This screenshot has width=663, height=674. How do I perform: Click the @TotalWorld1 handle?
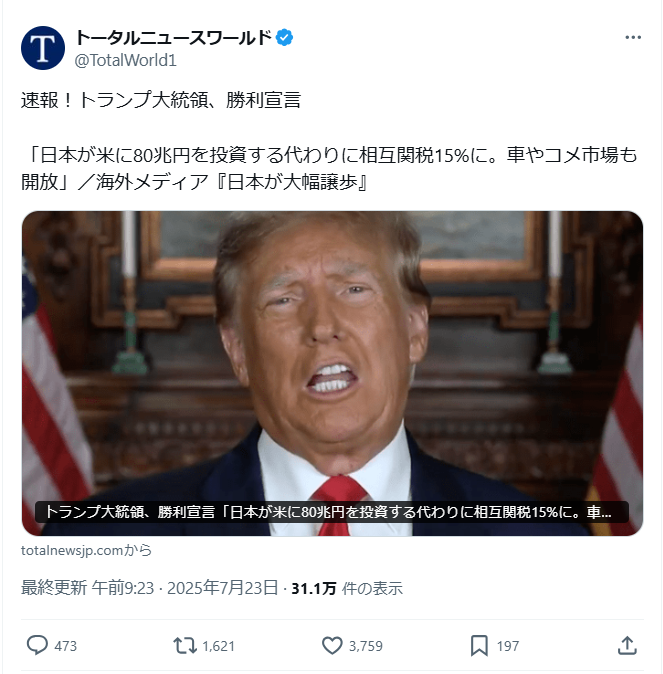pyautogui.click(x=126, y=61)
